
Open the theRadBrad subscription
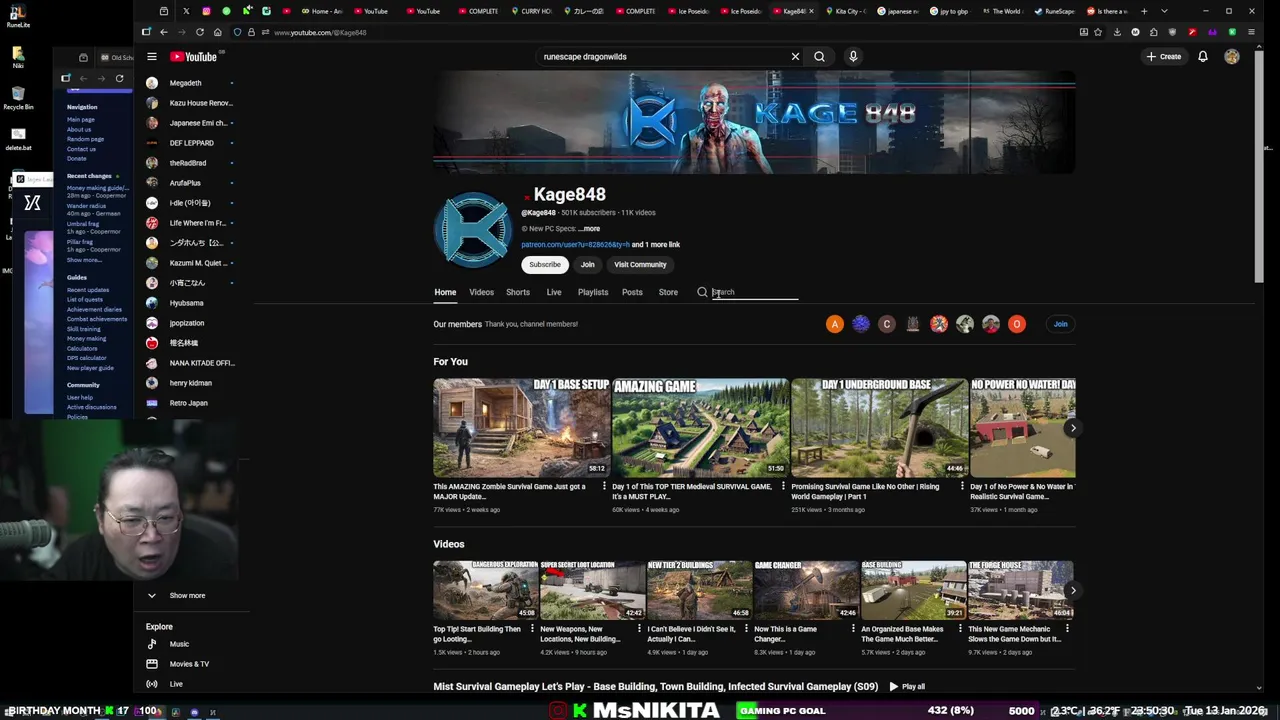tap(190, 163)
